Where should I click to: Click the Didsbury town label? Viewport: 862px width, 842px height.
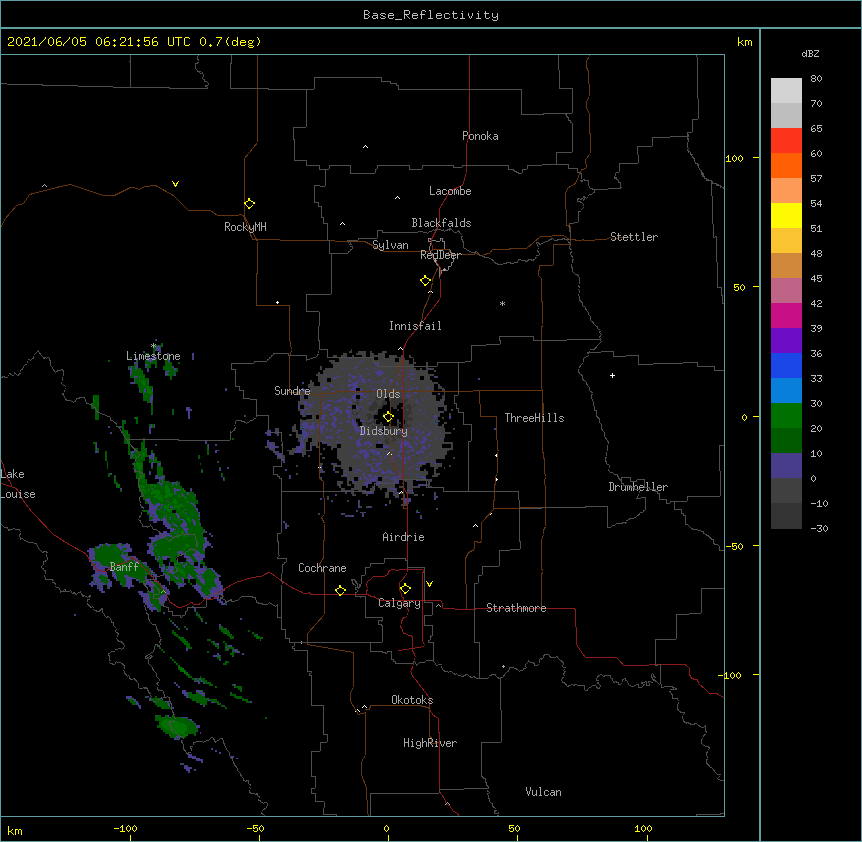[x=384, y=431]
